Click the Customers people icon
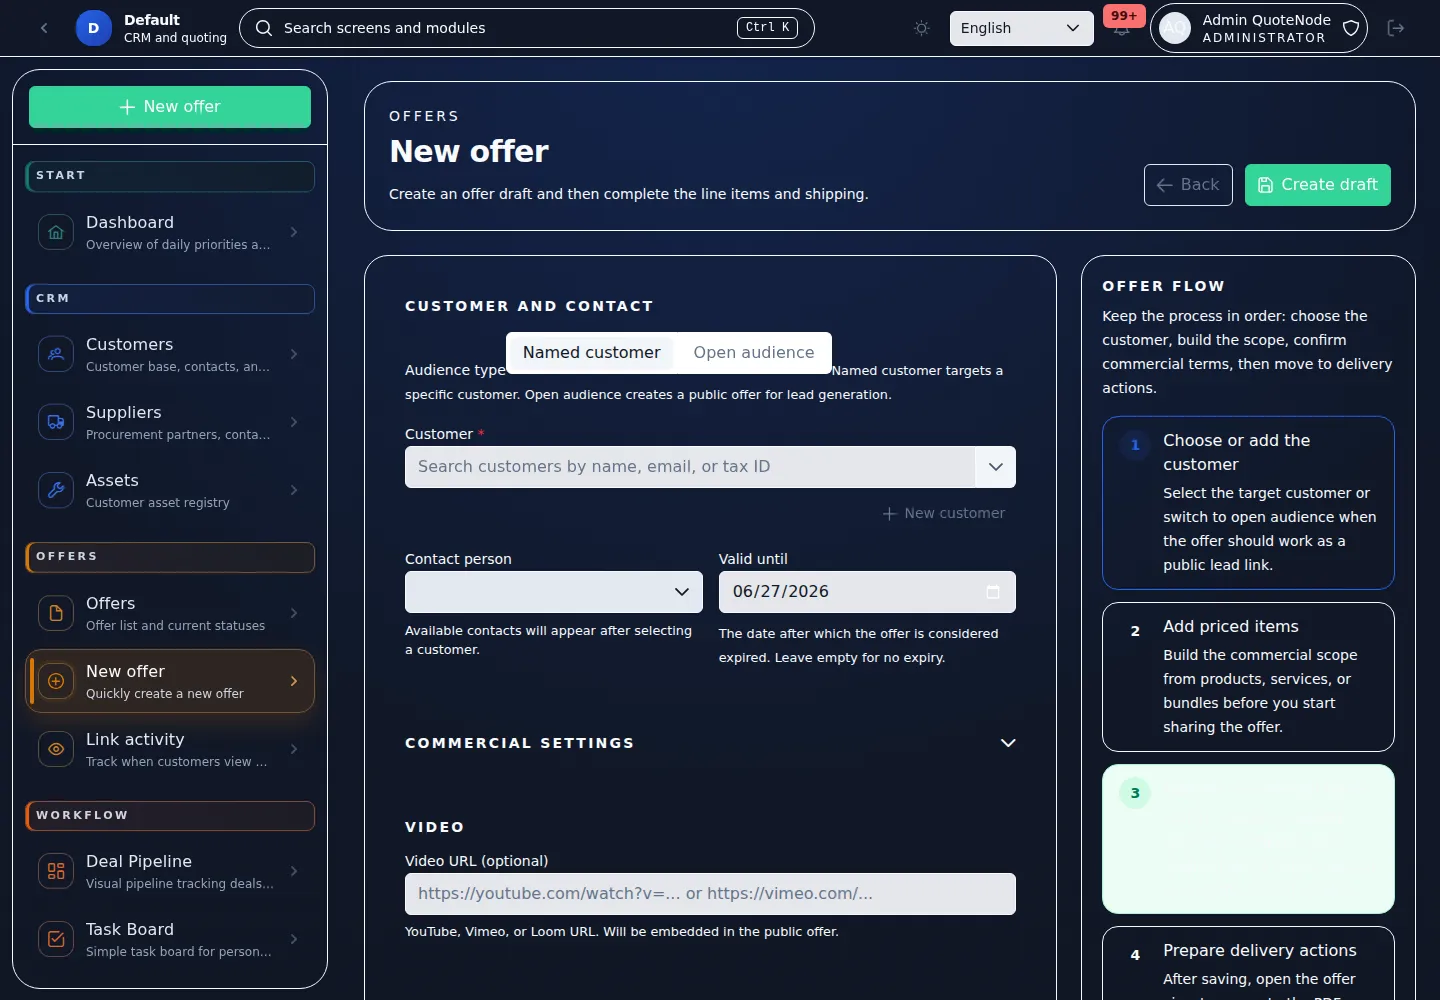1440x1000 pixels. 56,354
